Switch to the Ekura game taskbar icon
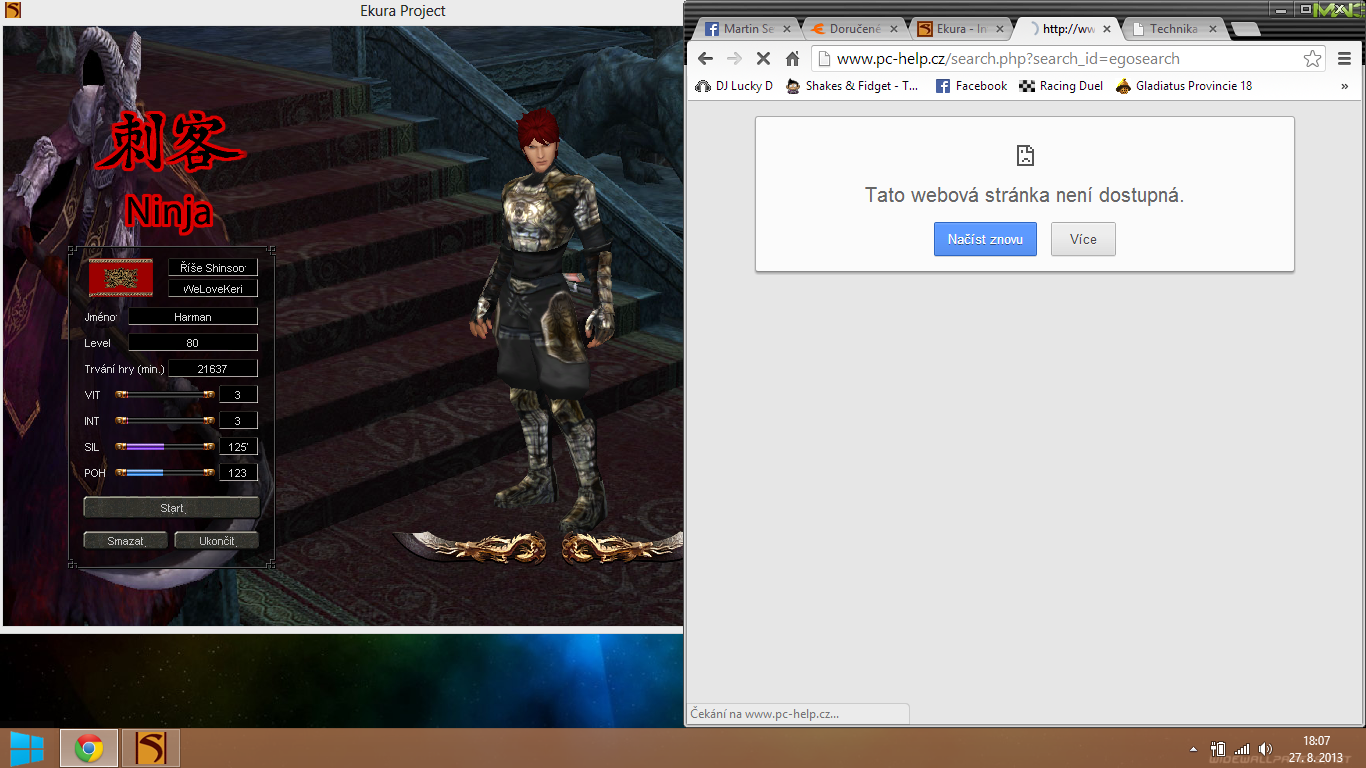The width and height of the screenshot is (1366, 768). pos(151,748)
